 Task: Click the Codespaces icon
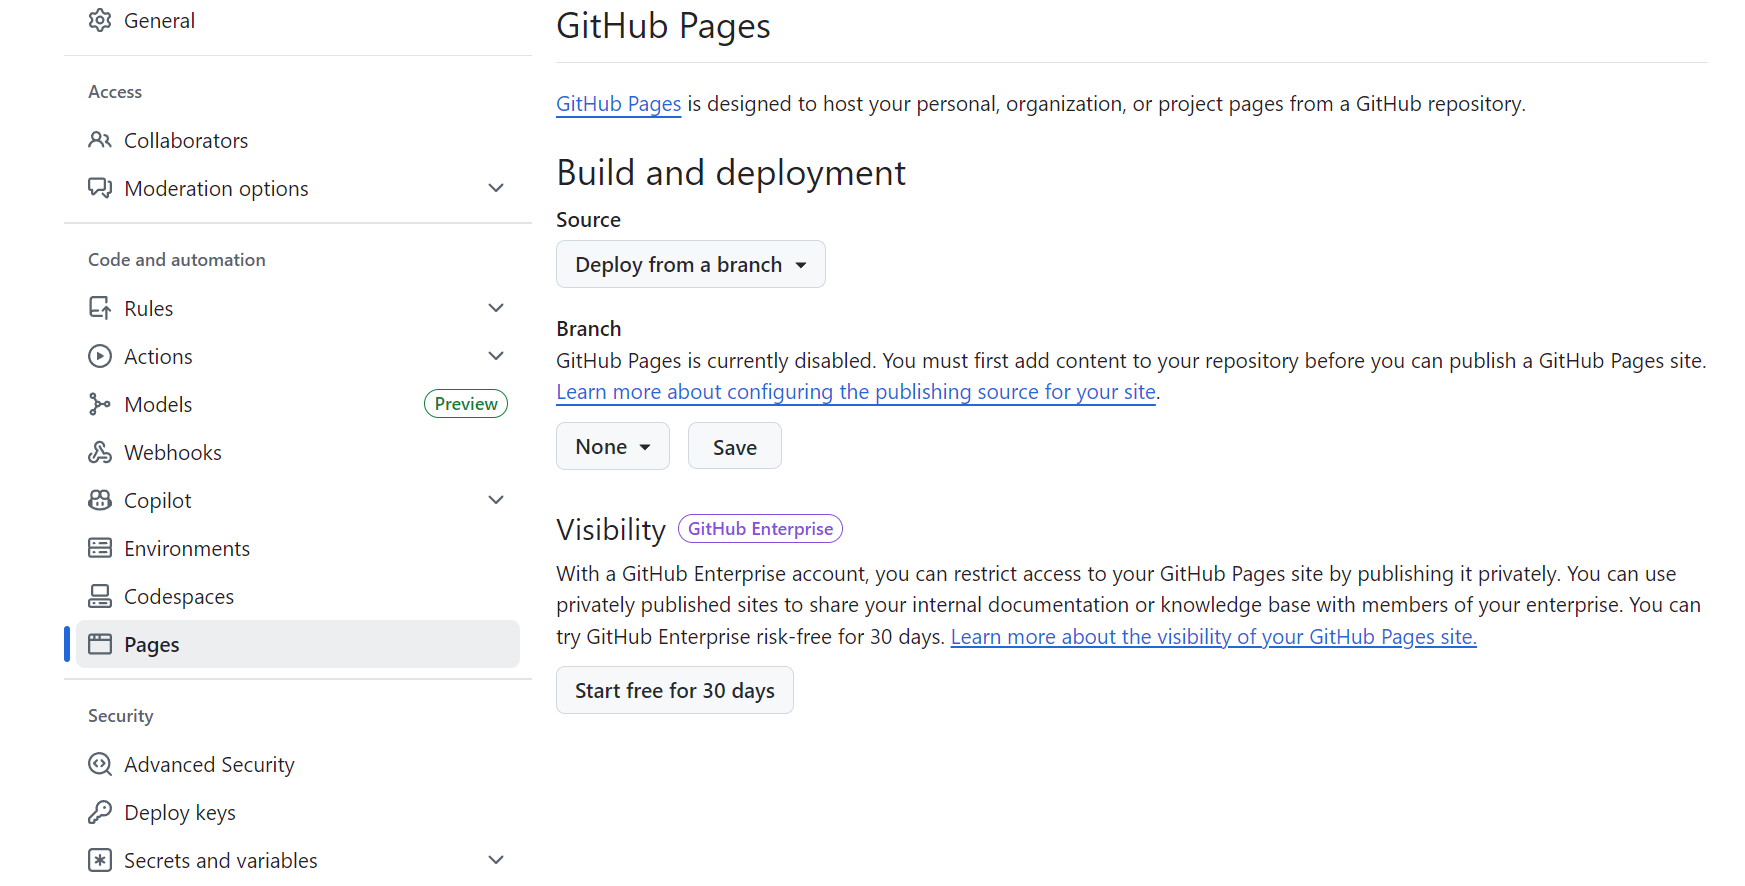pyautogui.click(x=100, y=596)
